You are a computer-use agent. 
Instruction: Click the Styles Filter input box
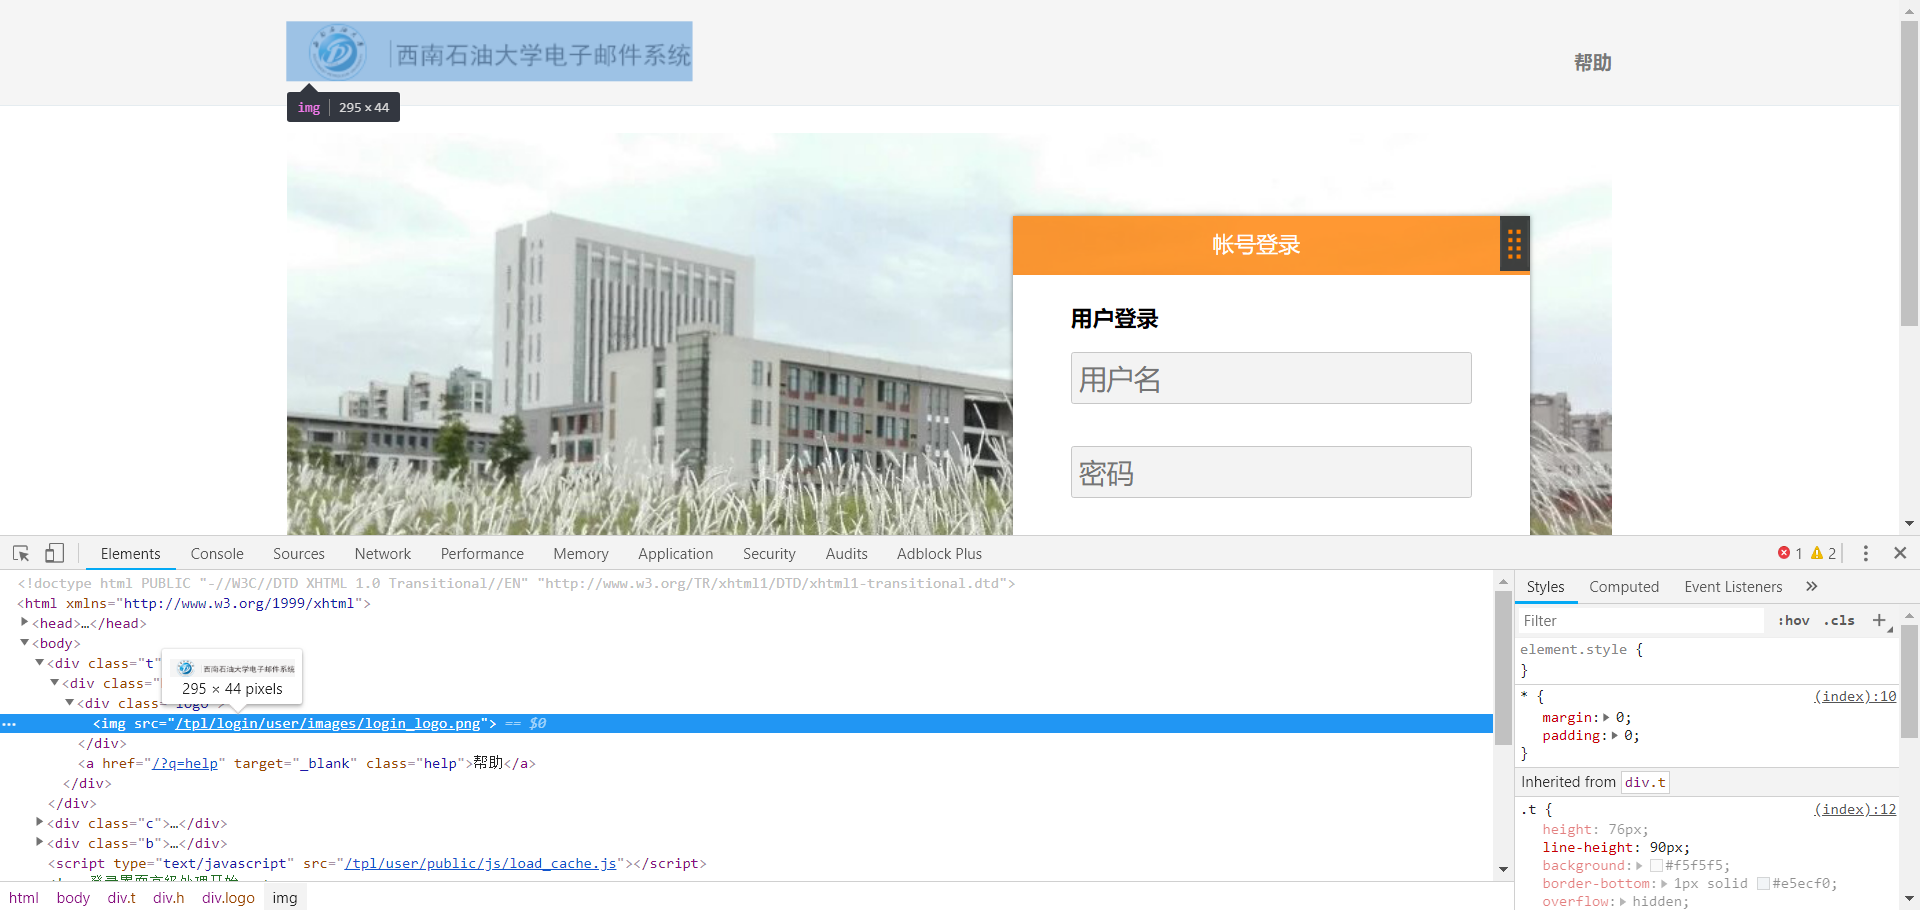coord(1640,621)
